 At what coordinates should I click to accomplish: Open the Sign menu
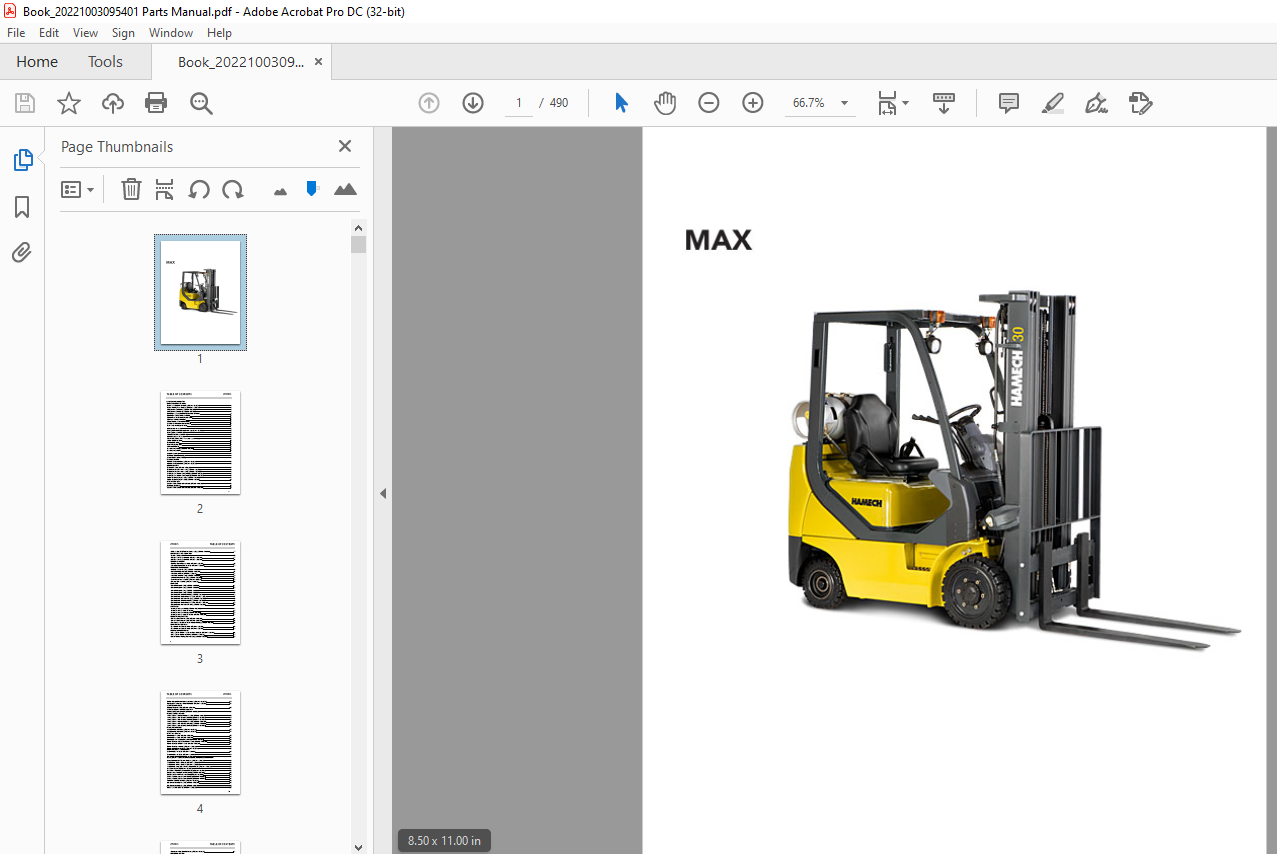(x=123, y=33)
